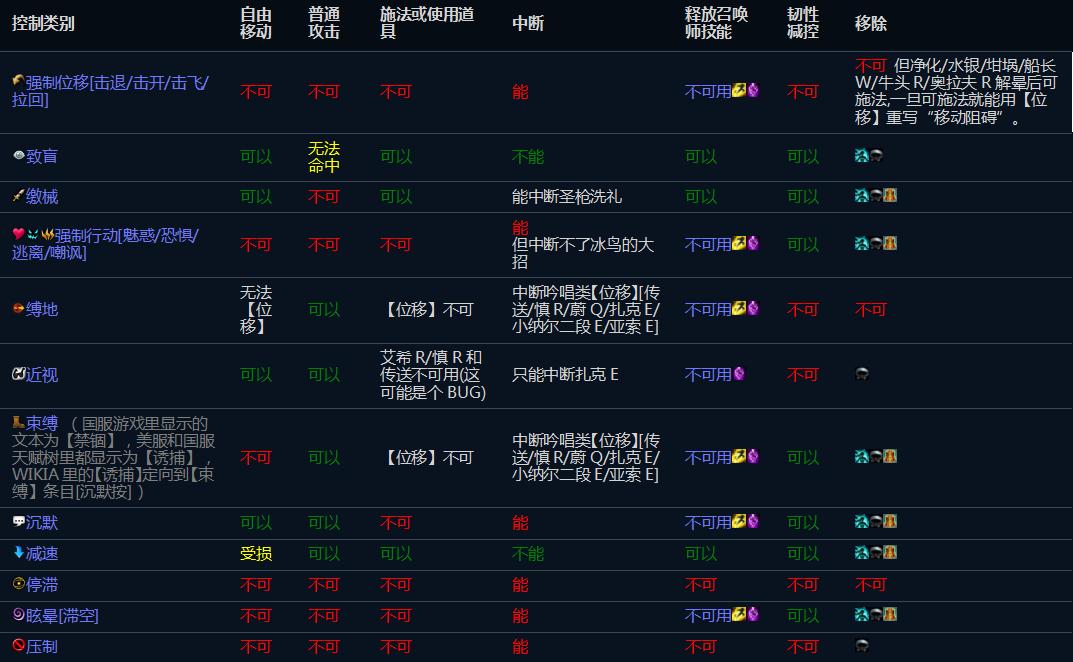
Task: Open the 缴械 link
Action: point(42,197)
